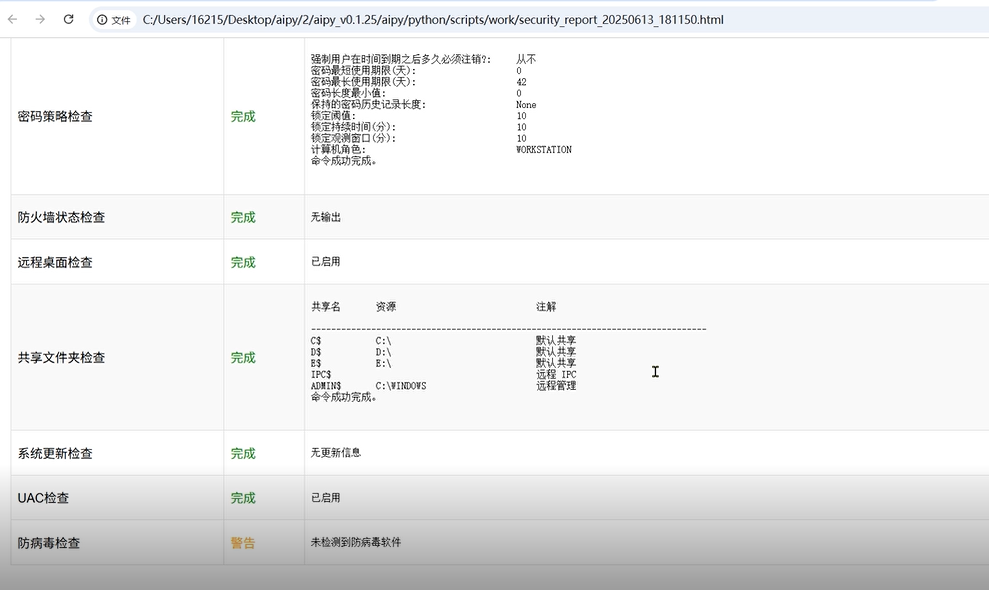
Task: Select the 共享文件夹检查 row label
Action: point(61,358)
